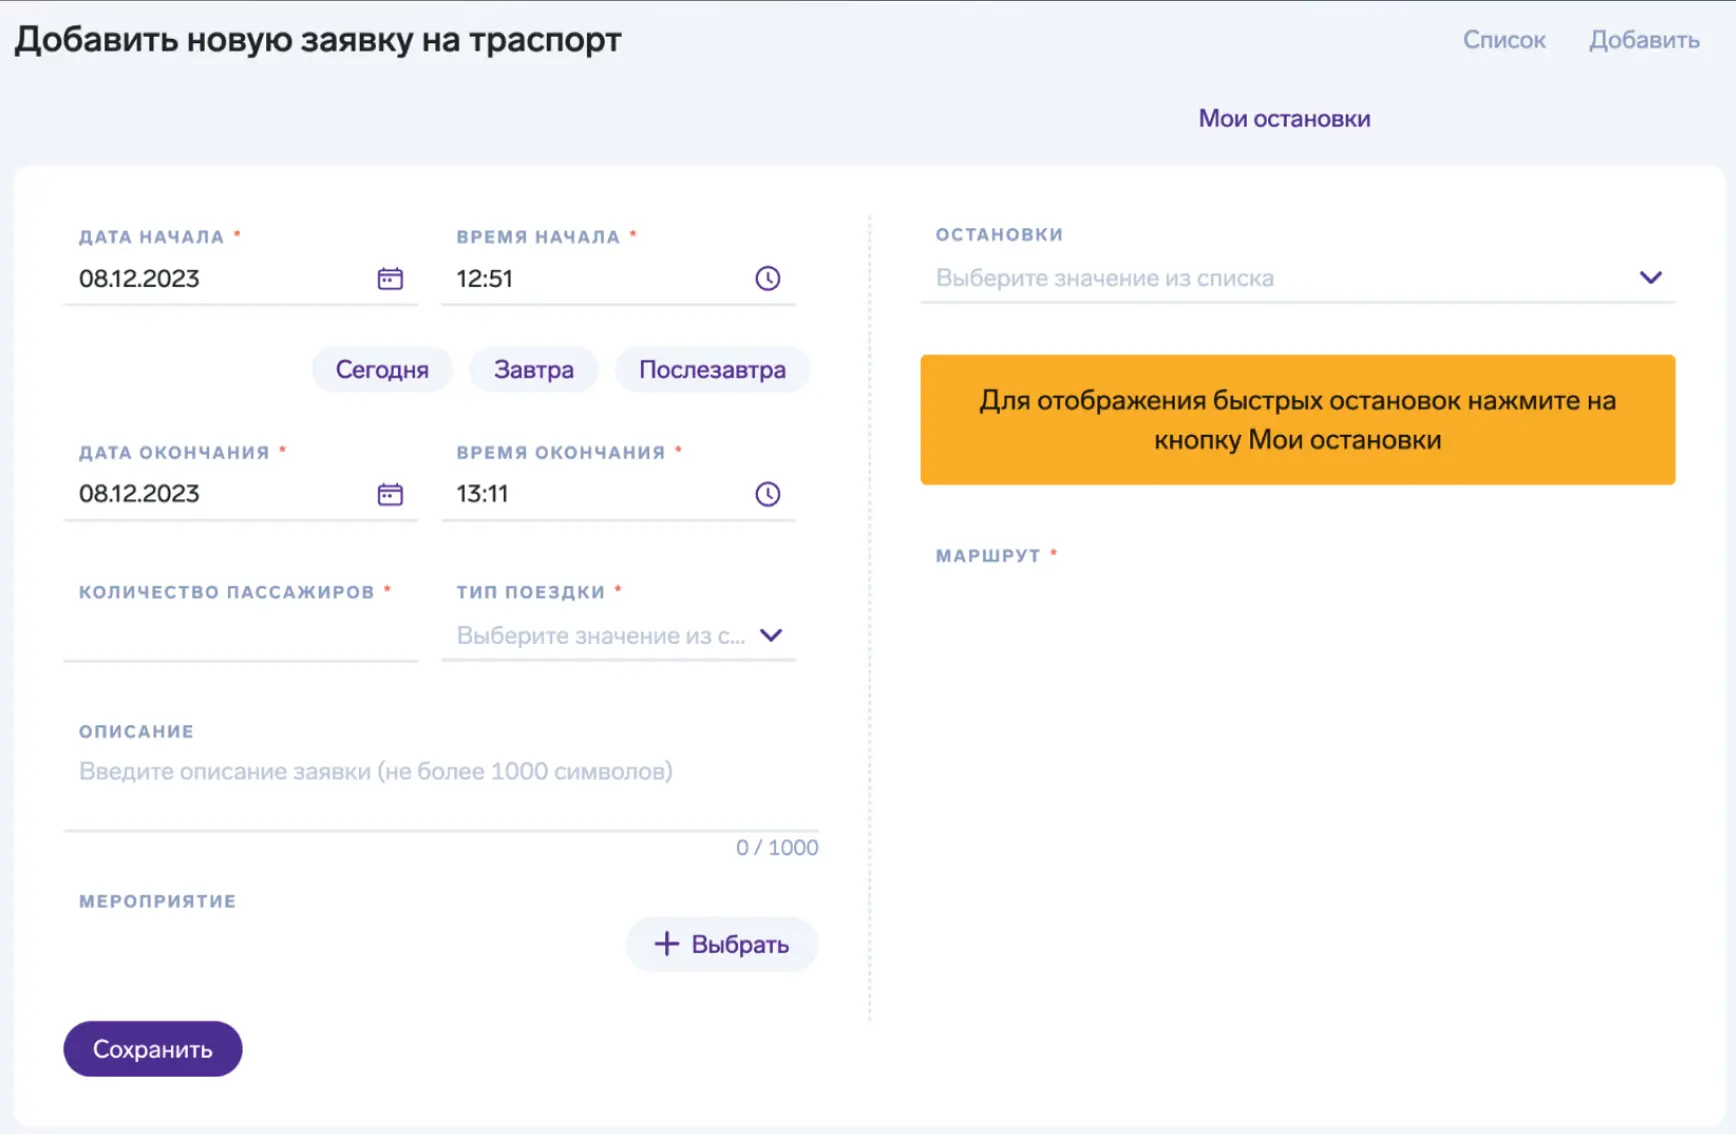
Task: Click the plus icon on Выбрать button
Action: click(x=666, y=944)
